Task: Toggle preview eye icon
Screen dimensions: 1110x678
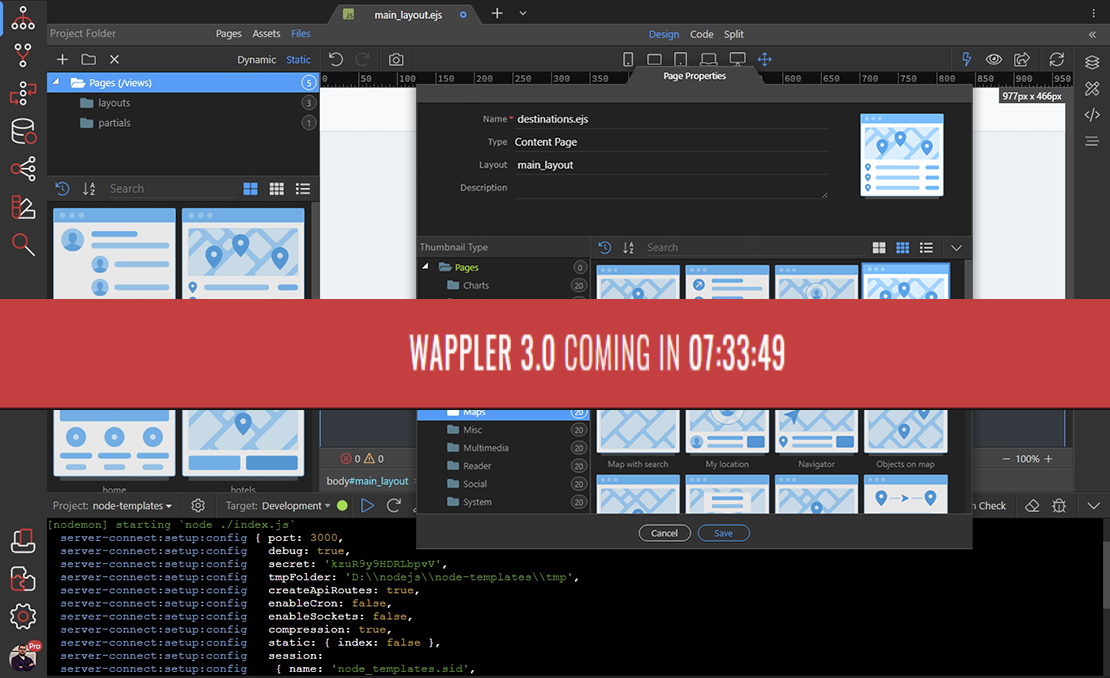Action: (x=994, y=59)
